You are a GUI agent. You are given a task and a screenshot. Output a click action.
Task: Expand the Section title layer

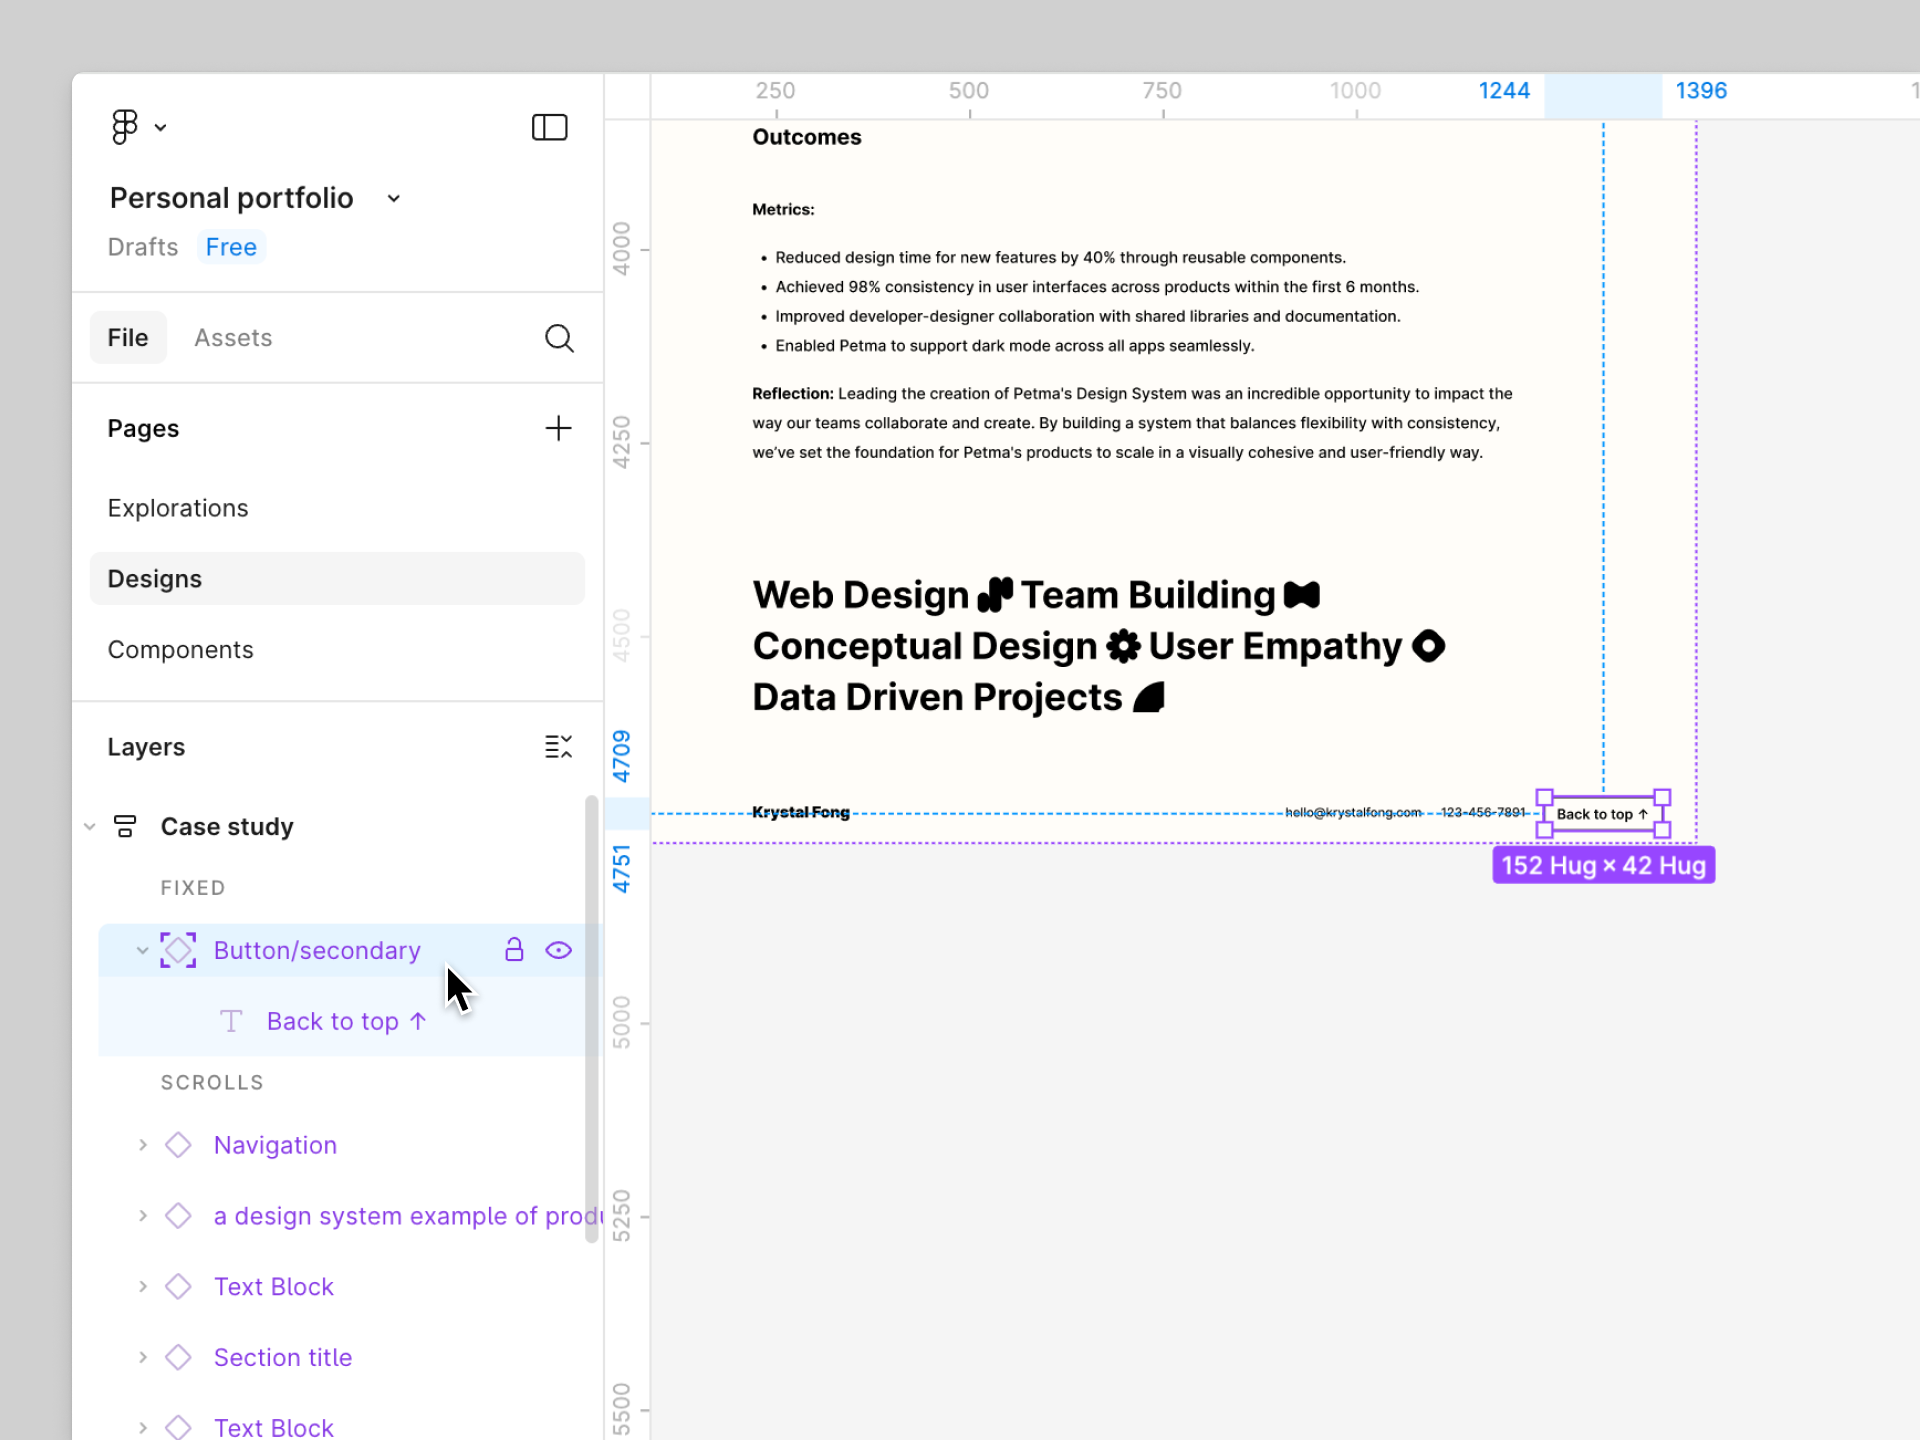click(143, 1357)
